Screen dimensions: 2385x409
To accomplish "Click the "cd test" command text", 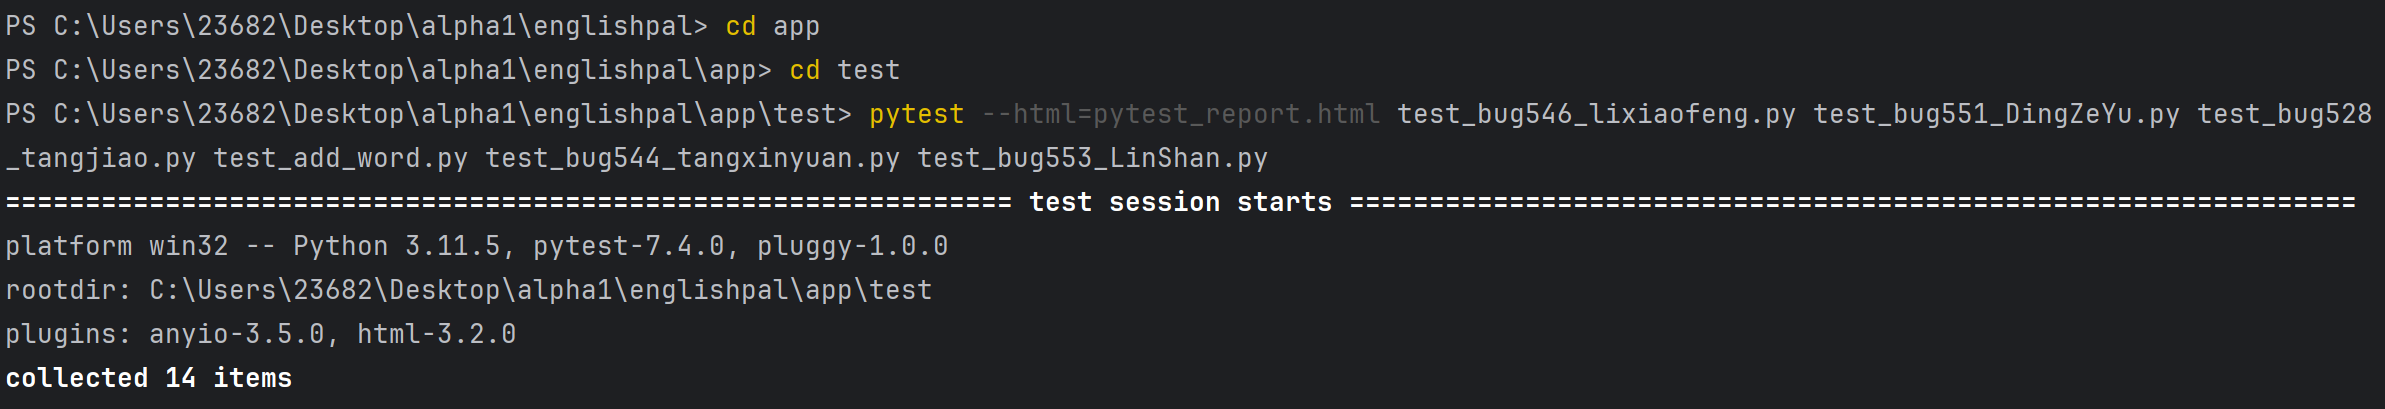I will 844,70.
